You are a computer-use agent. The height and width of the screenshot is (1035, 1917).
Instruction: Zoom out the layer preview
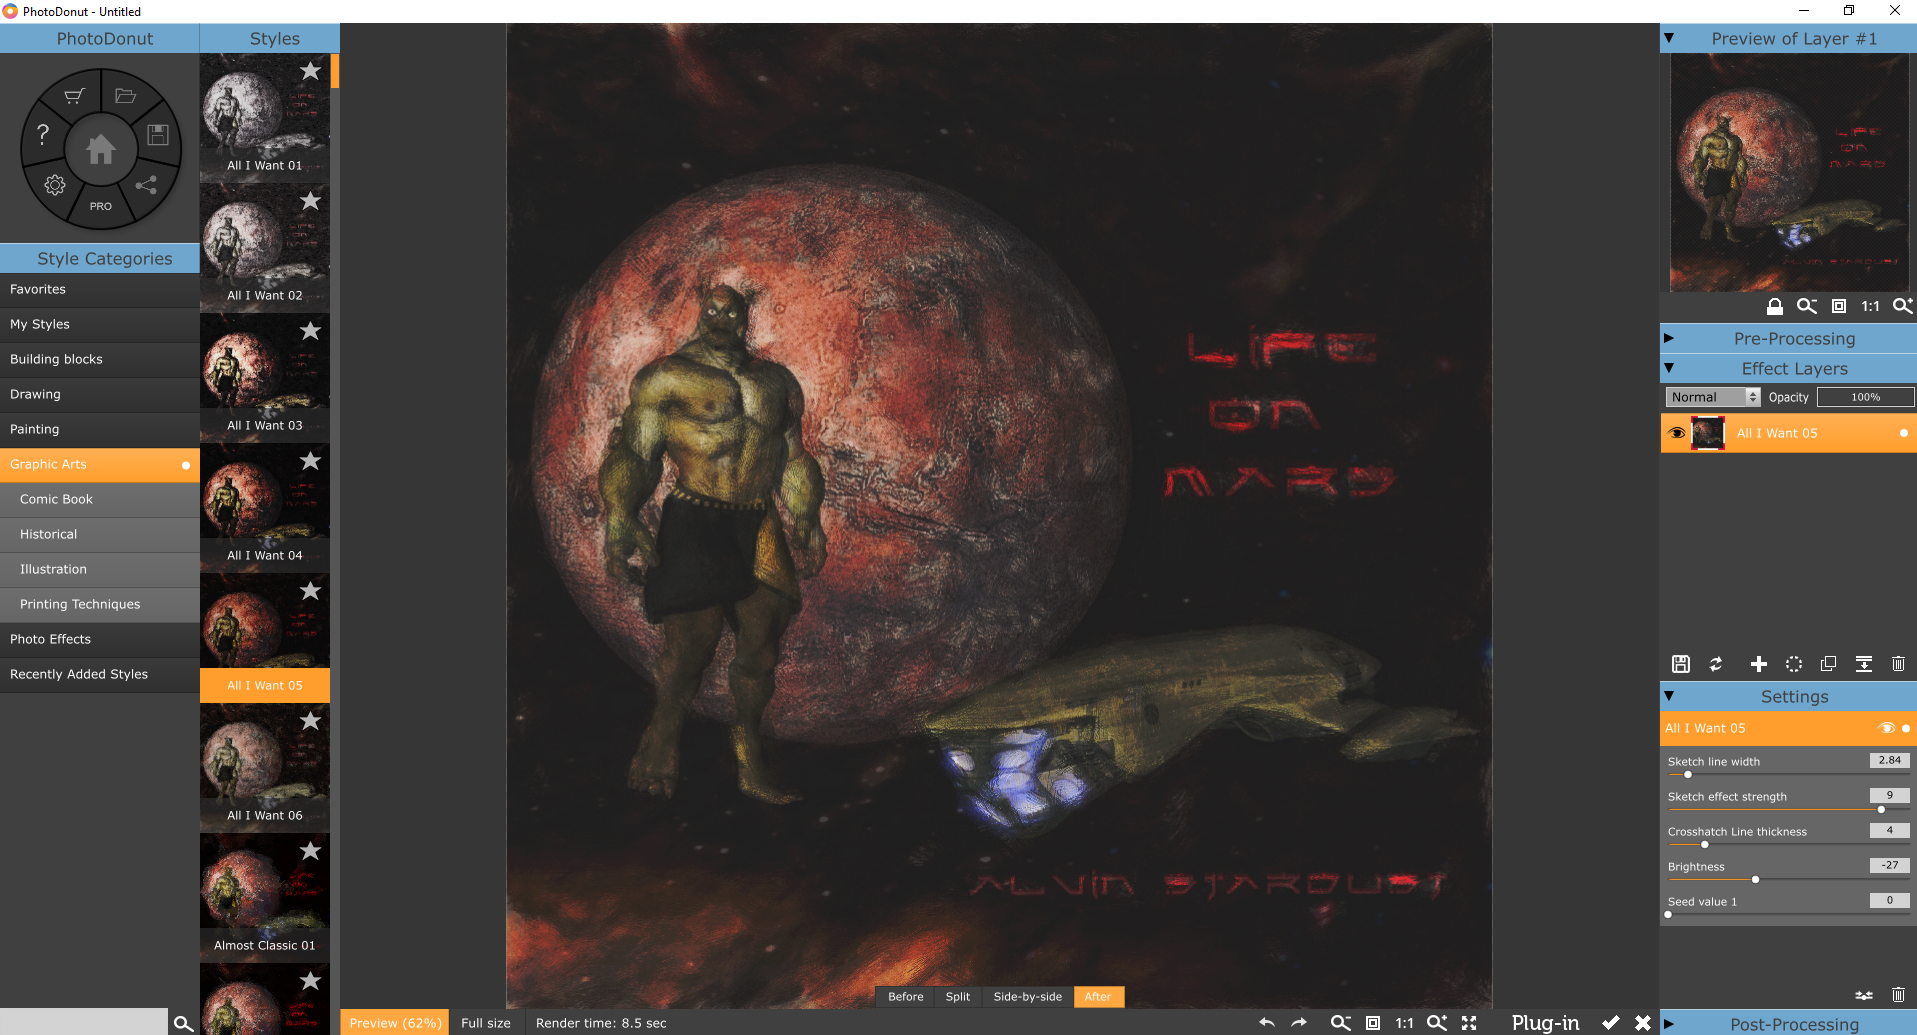coord(1806,306)
